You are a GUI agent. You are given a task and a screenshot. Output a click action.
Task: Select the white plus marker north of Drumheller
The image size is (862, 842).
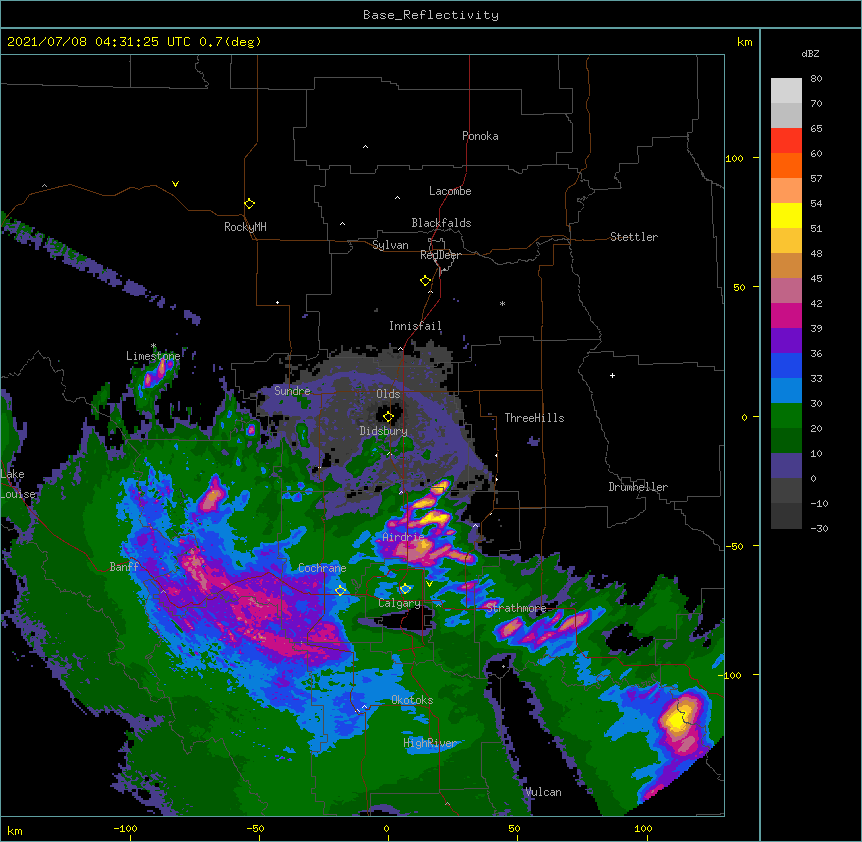click(612, 375)
